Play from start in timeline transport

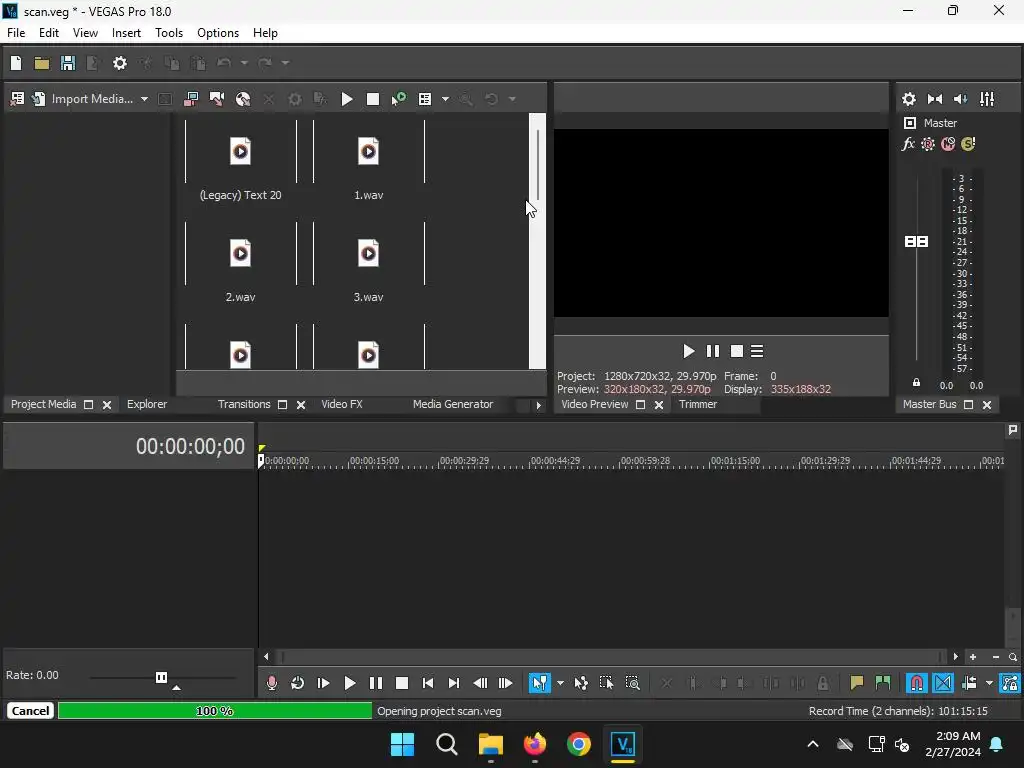[323, 683]
